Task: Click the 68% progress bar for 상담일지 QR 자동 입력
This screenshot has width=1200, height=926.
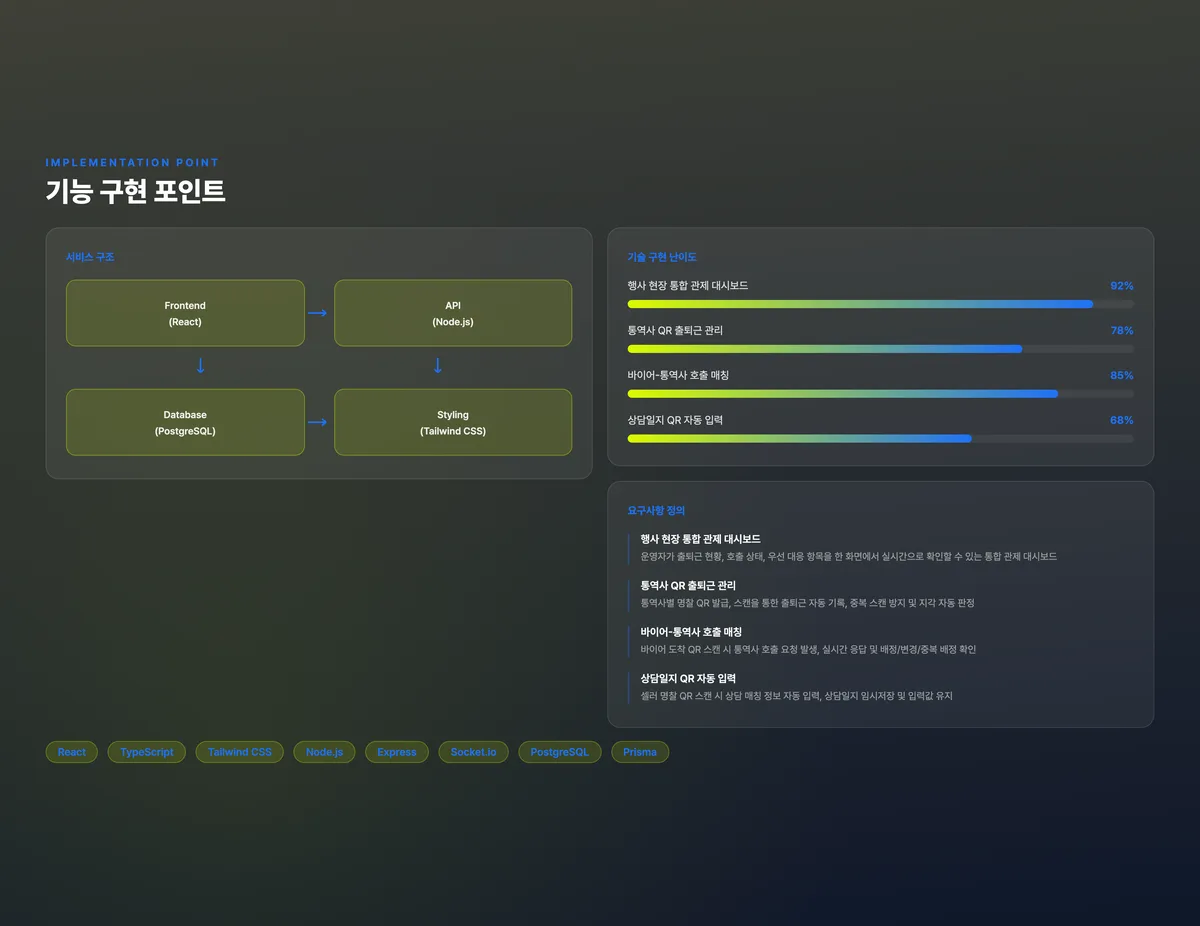Action: 881,438
